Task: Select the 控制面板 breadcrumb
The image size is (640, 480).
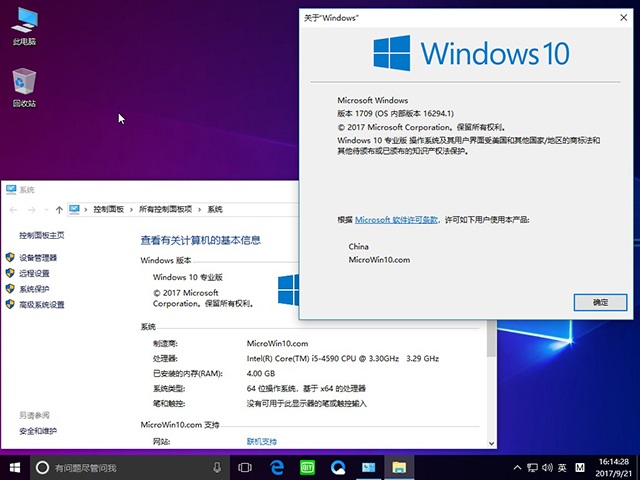Action: click(x=109, y=209)
